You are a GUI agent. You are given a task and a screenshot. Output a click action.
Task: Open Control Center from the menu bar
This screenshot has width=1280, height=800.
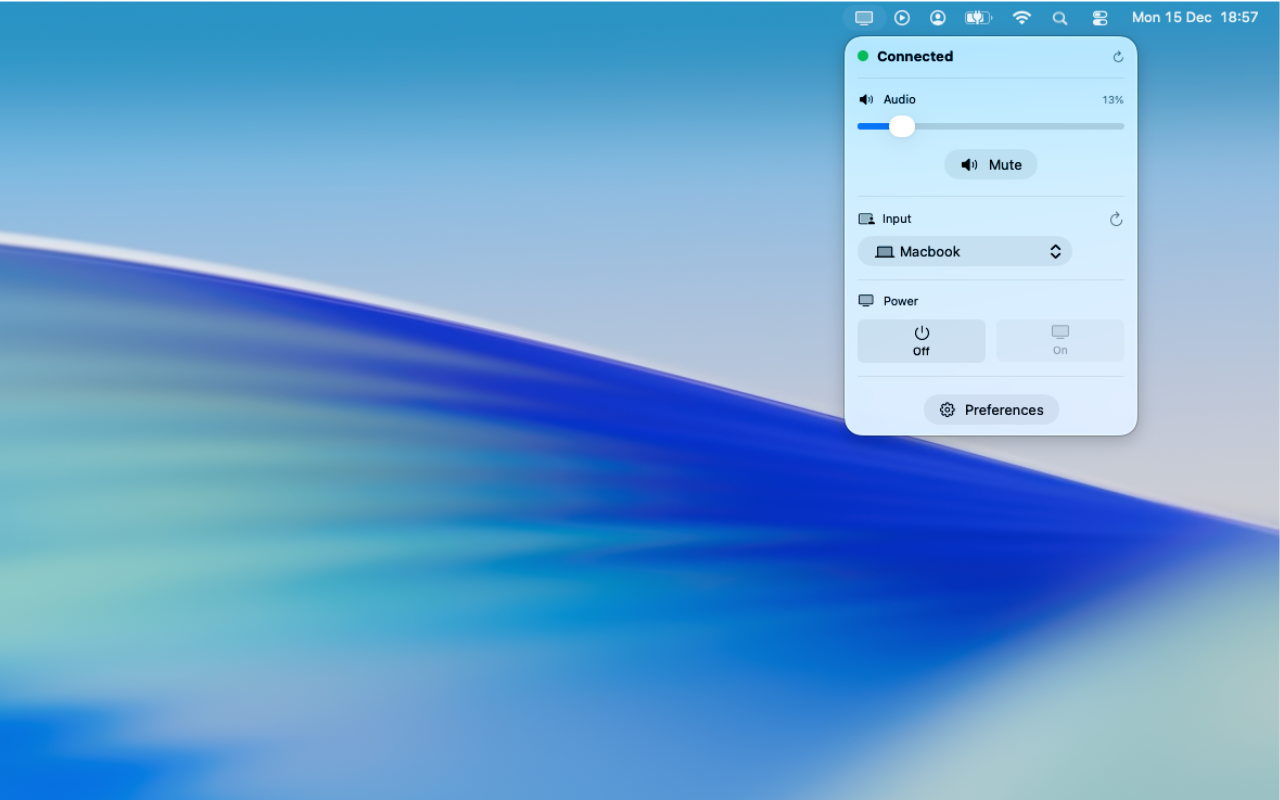[1099, 17]
